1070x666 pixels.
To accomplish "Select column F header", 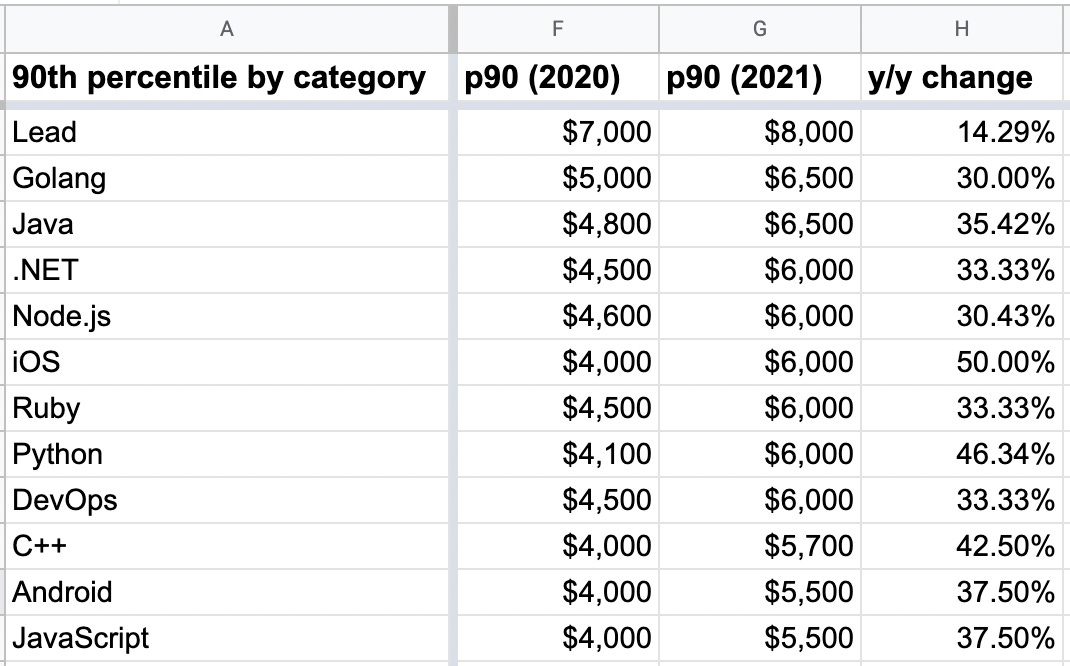I will pos(557,29).
